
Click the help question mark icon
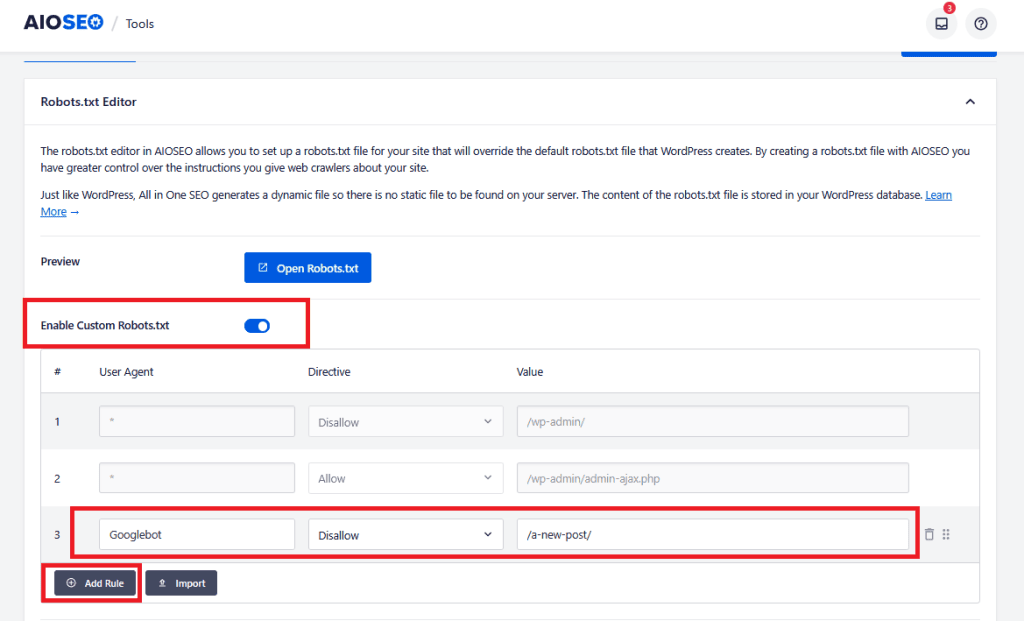980,23
